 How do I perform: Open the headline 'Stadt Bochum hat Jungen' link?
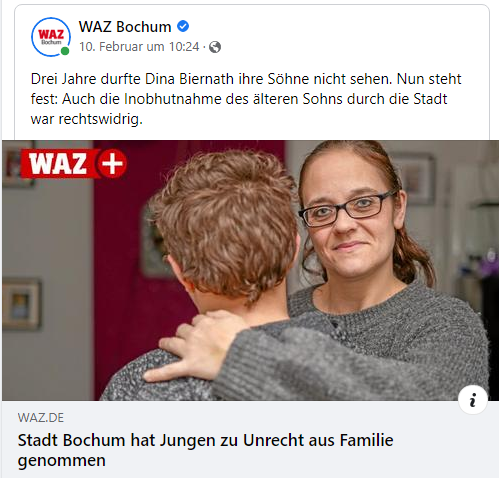(205, 450)
